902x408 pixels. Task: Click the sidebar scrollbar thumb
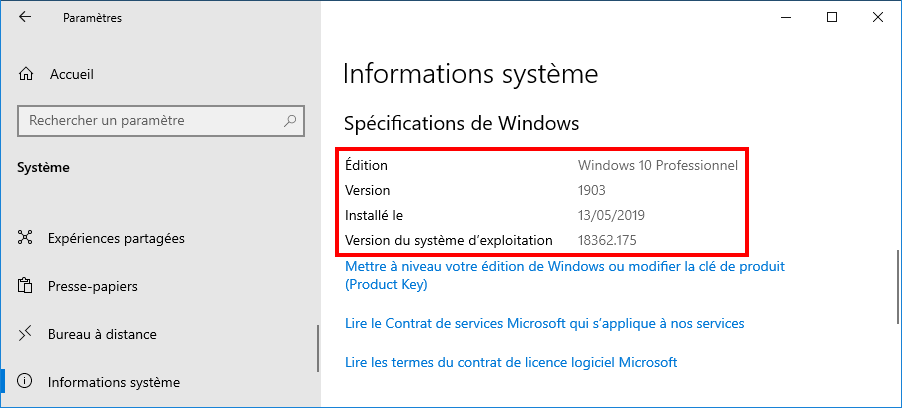[x=318, y=349]
